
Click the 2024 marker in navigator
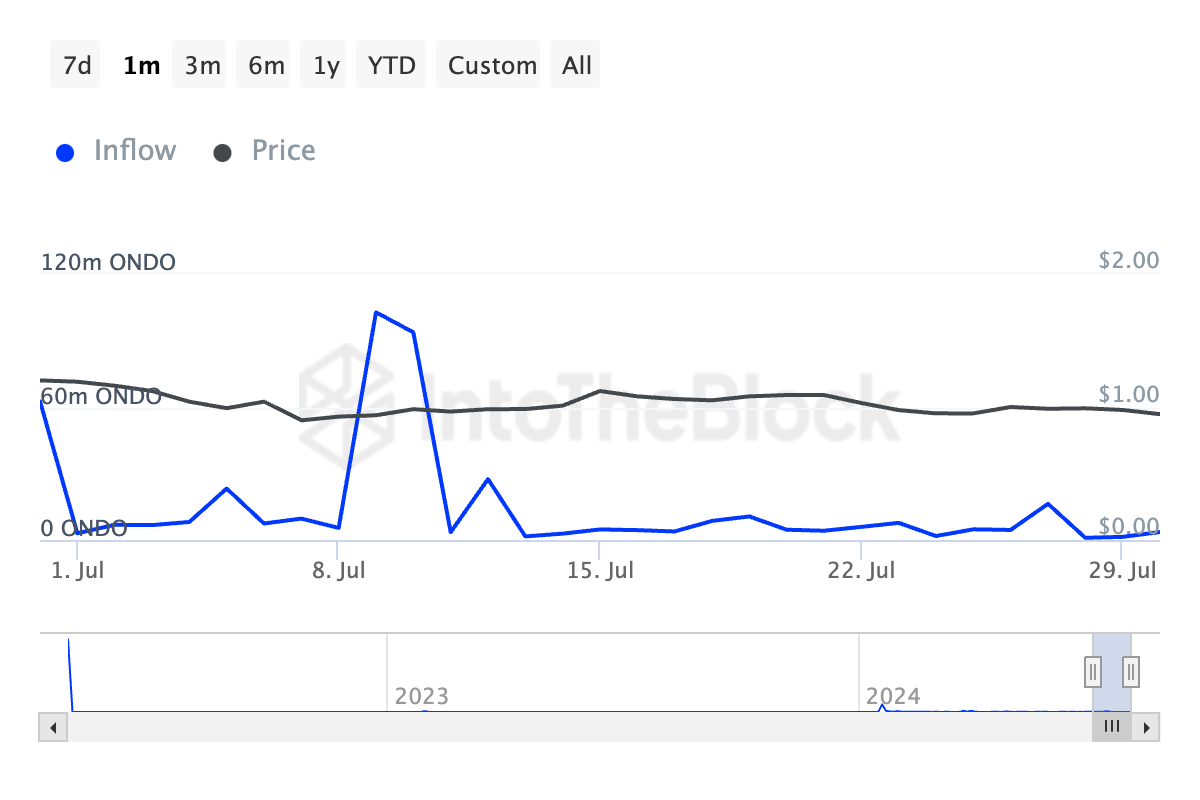(892, 696)
